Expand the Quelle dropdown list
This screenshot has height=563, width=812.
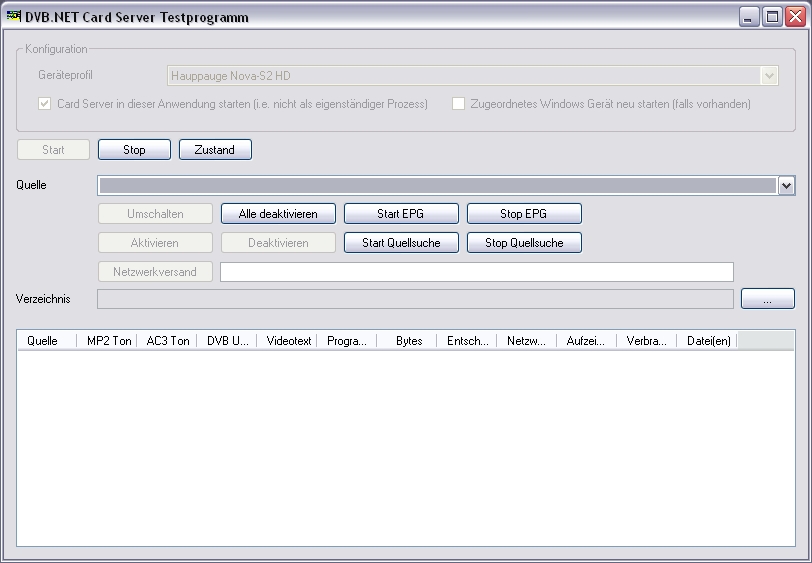pos(786,185)
